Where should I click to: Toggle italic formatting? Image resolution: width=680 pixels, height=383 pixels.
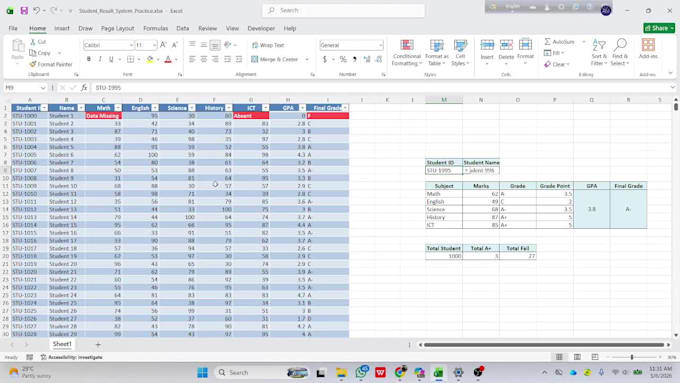coord(100,59)
